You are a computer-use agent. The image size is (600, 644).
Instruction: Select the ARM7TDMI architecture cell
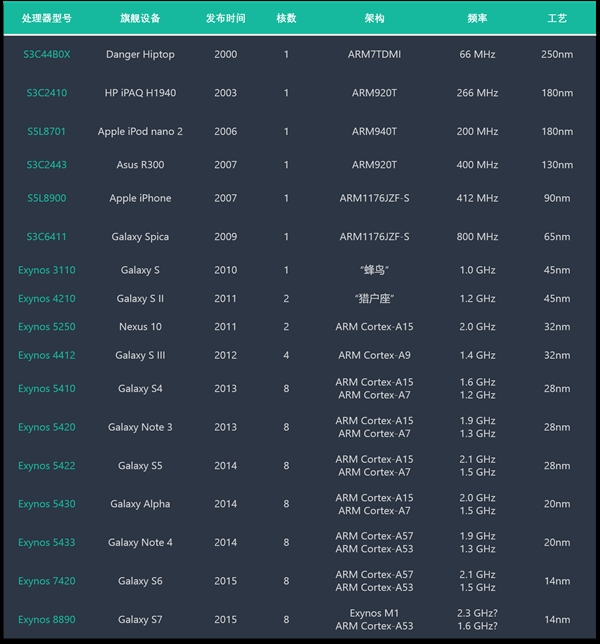click(374, 54)
